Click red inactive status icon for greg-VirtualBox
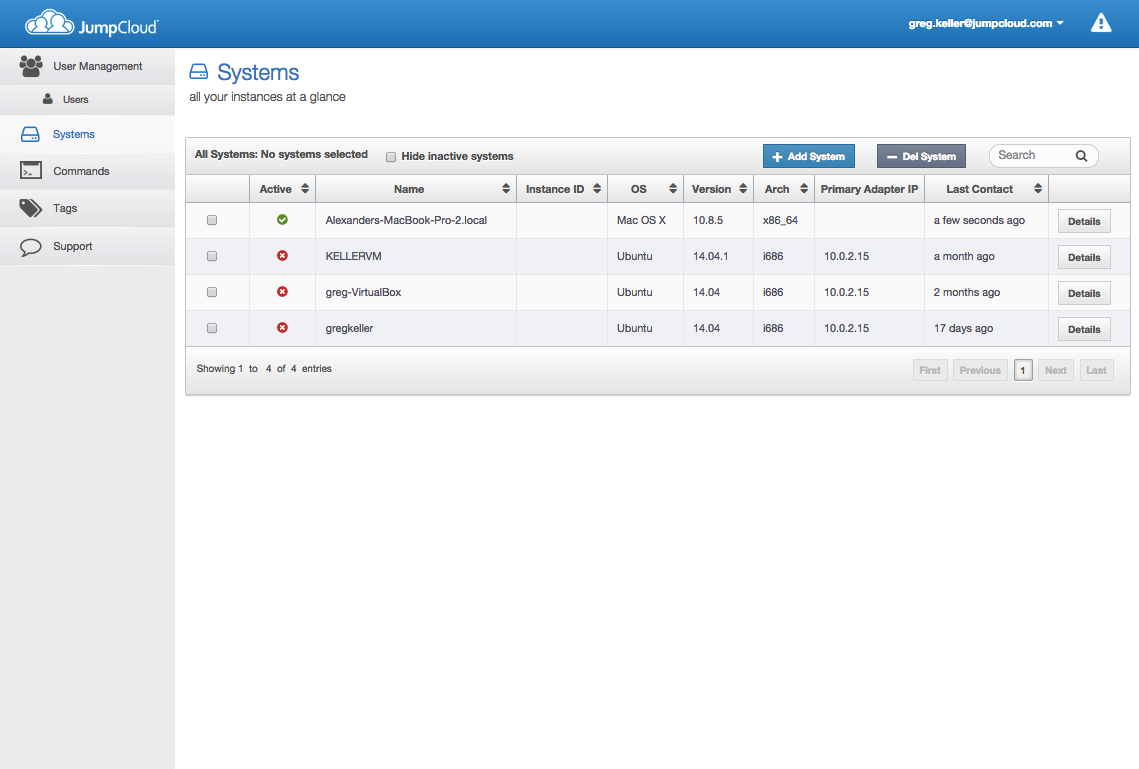Image resolution: width=1139 pixels, height=769 pixels. coord(283,292)
